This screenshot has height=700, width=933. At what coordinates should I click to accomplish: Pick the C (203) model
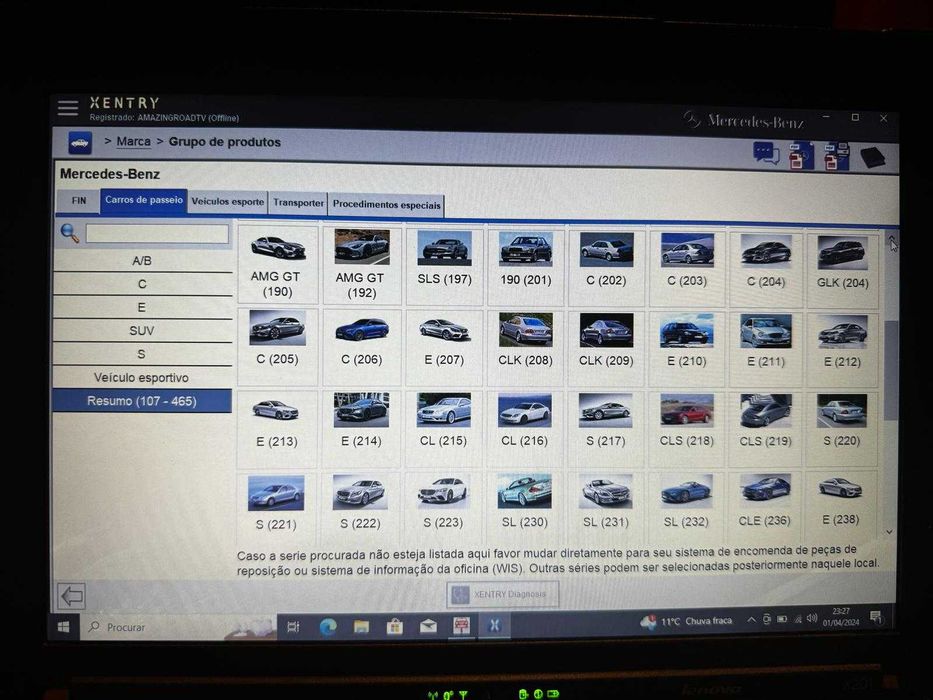pos(686,268)
